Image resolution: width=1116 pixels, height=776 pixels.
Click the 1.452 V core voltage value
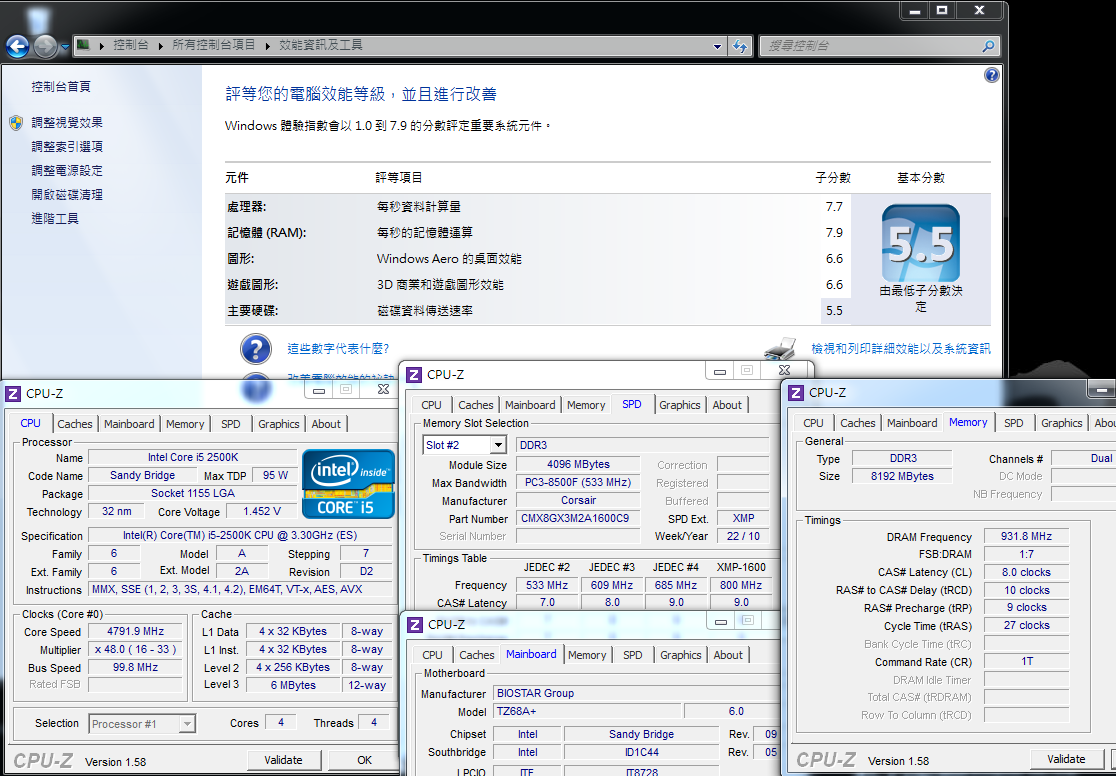(x=261, y=512)
